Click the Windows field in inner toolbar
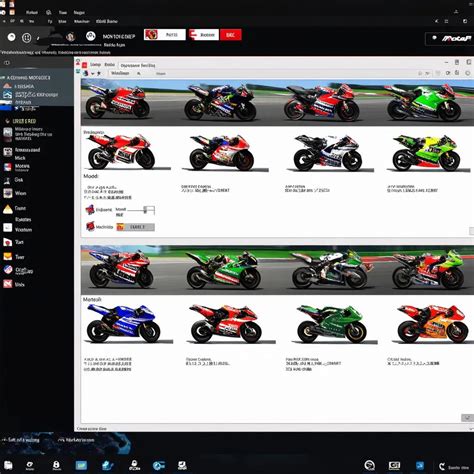Viewport: 474px width, 474px height. [x=120, y=73]
